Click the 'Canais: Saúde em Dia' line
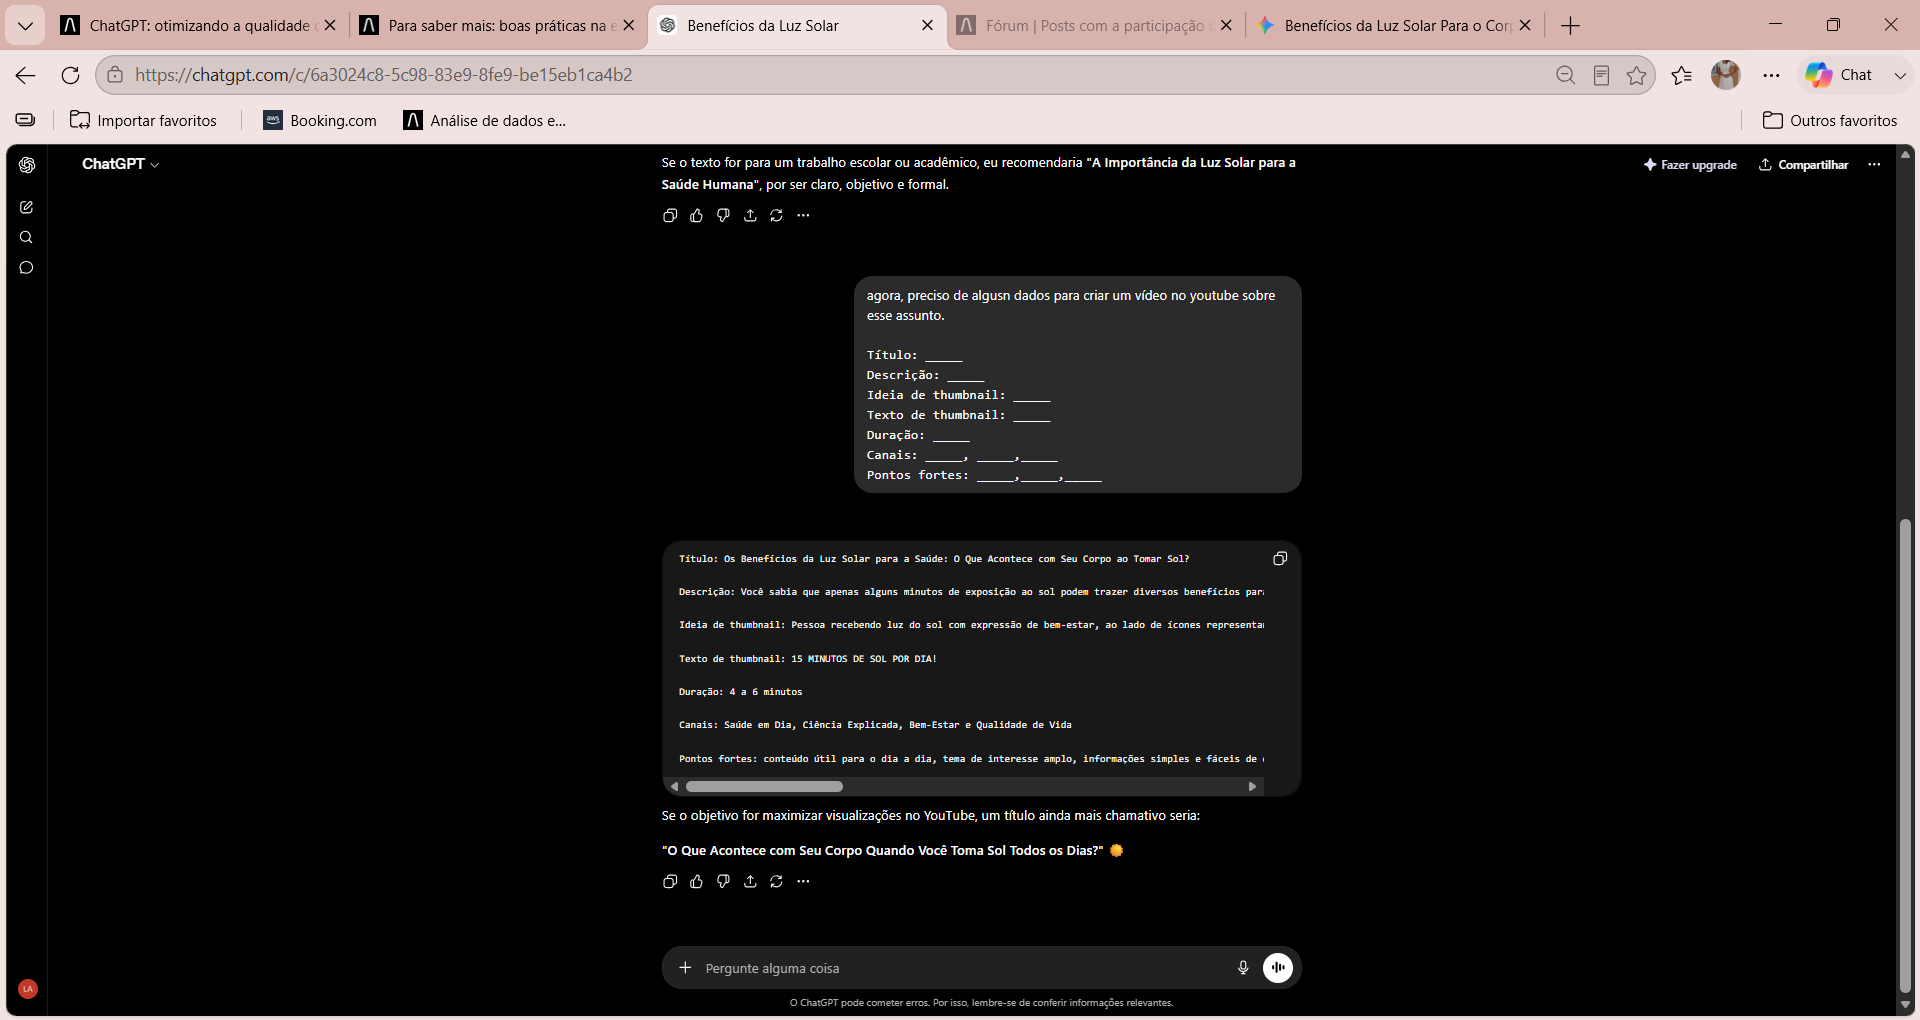 click(875, 725)
